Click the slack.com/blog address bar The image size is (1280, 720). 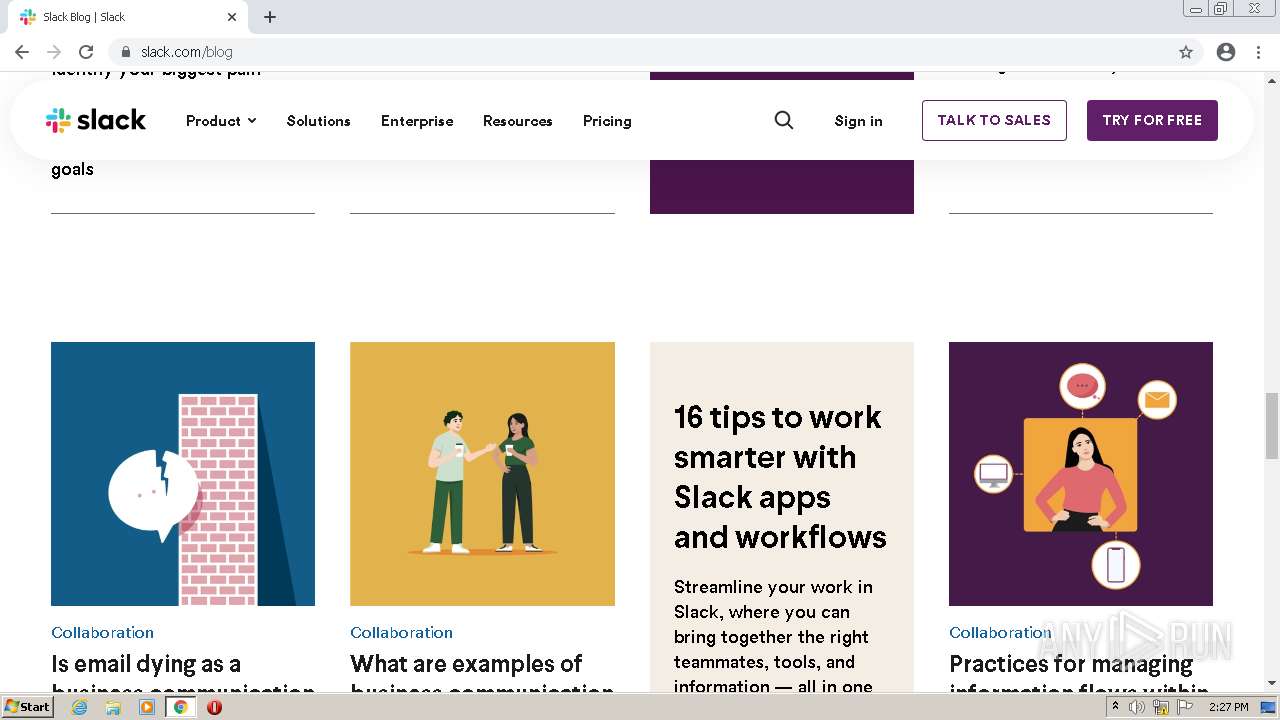[x=600, y=52]
